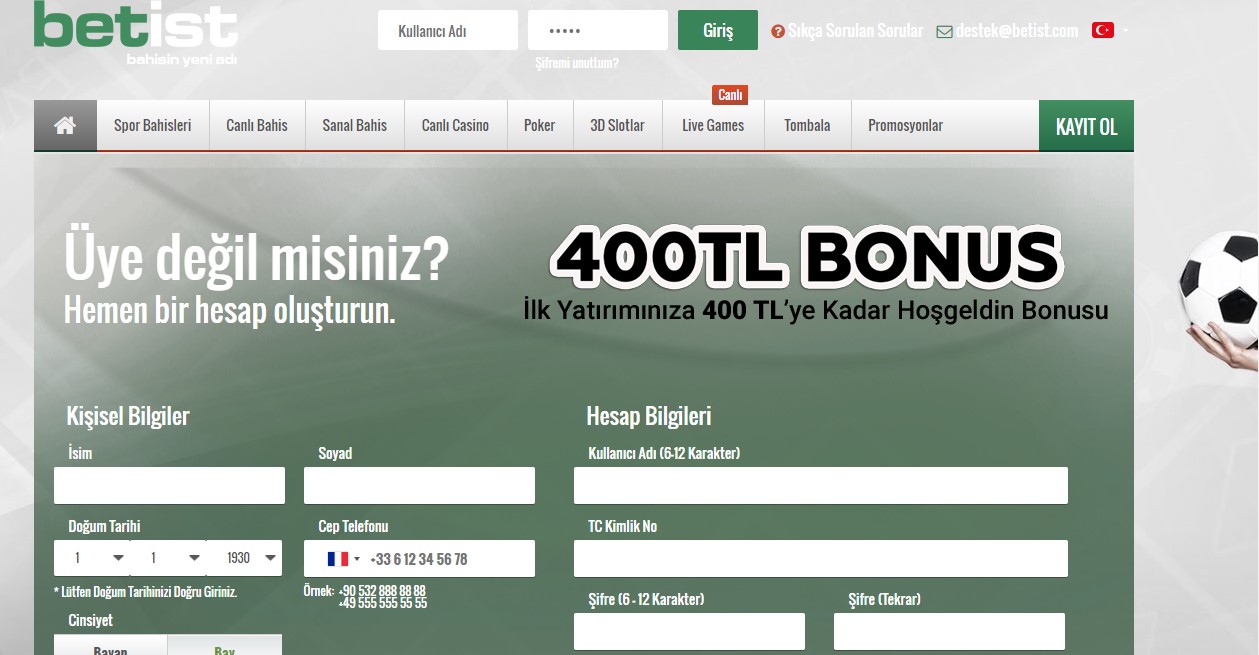Open language dropdown arrow next to flag
The height and width of the screenshot is (655, 1259).
pos(1126,31)
